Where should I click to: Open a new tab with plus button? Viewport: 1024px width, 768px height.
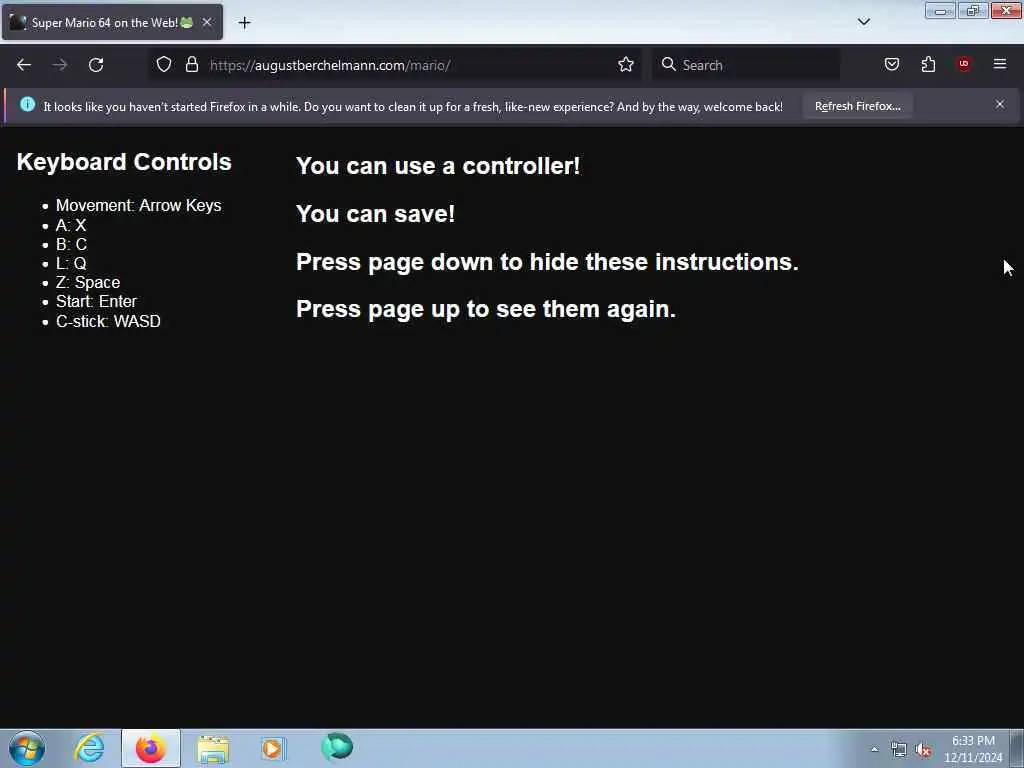pyautogui.click(x=244, y=22)
